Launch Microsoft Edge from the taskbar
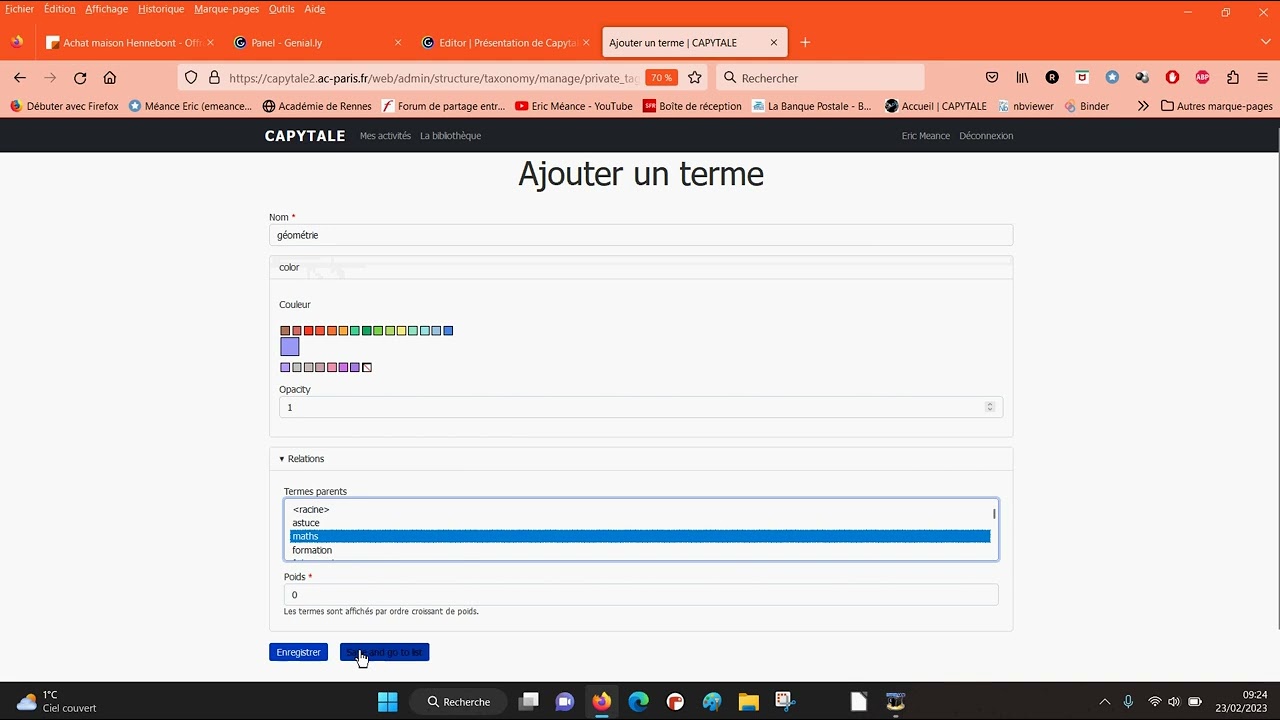The width and height of the screenshot is (1280, 720). coord(638,702)
